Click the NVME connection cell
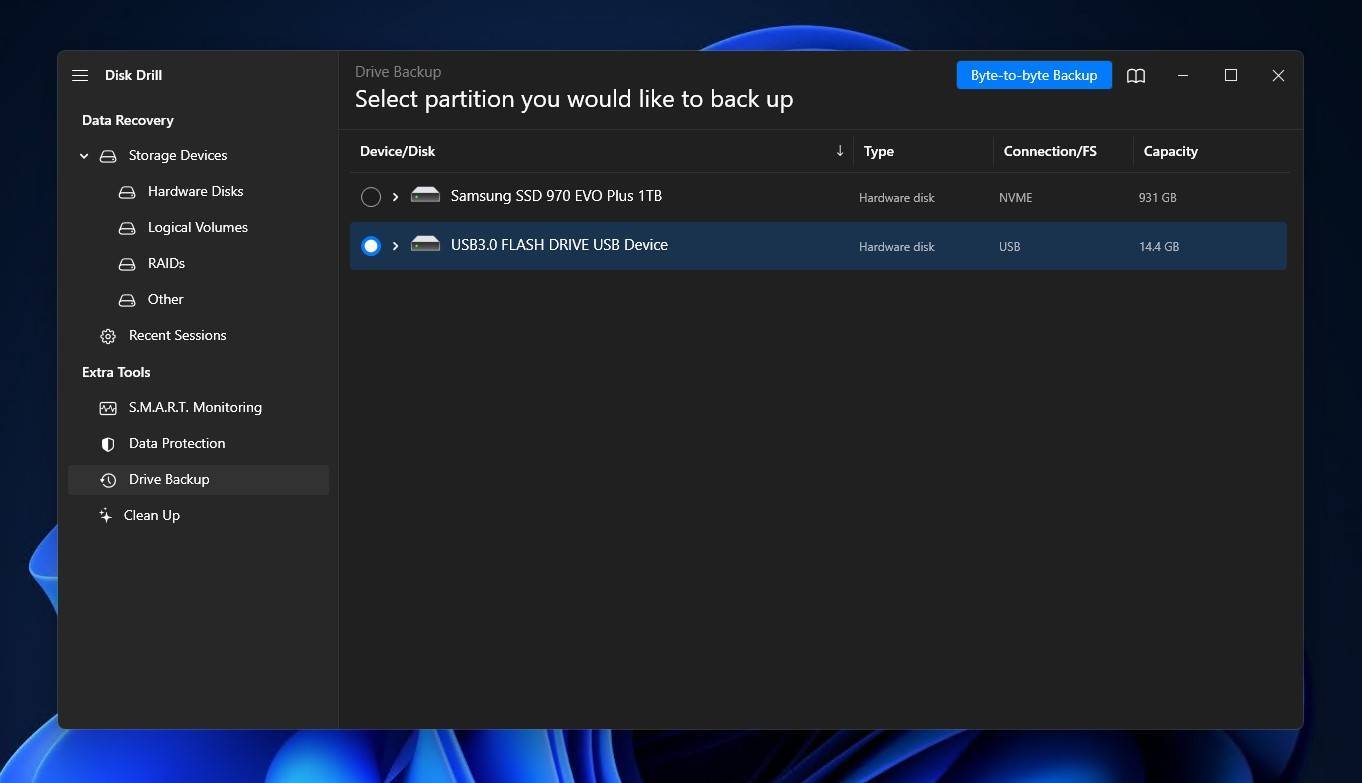The width and height of the screenshot is (1362, 783). tap(1016, 198)
